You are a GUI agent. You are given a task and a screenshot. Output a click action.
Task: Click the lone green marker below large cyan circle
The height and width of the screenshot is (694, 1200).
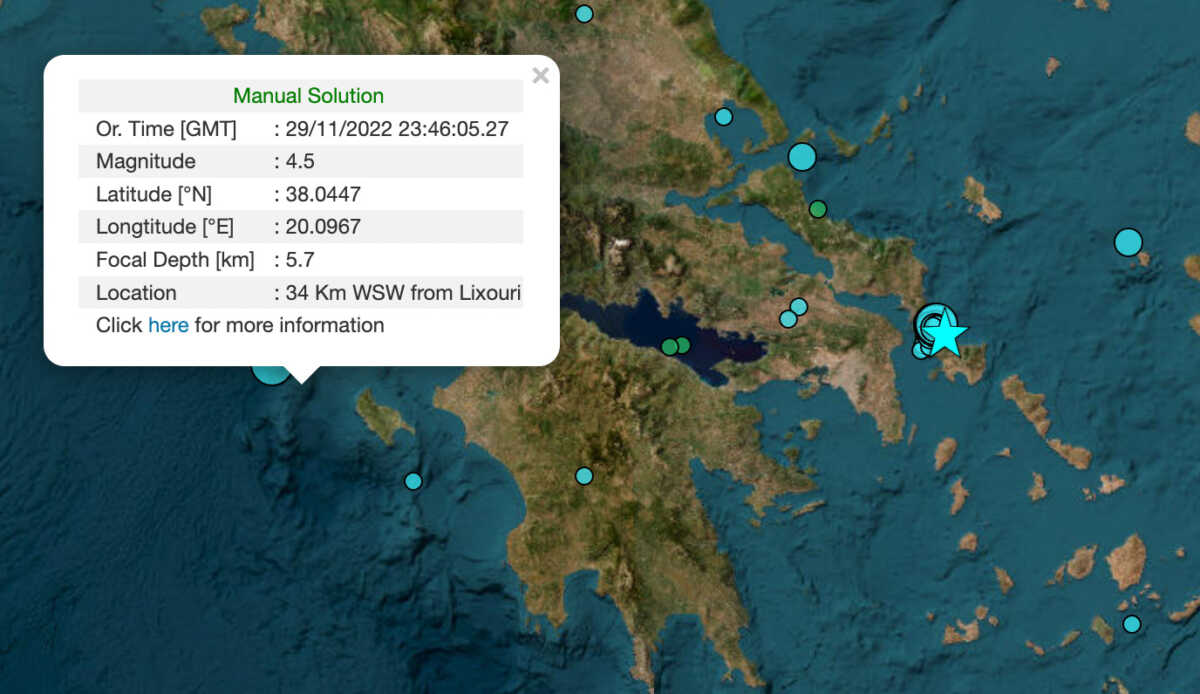click(818, 209)
